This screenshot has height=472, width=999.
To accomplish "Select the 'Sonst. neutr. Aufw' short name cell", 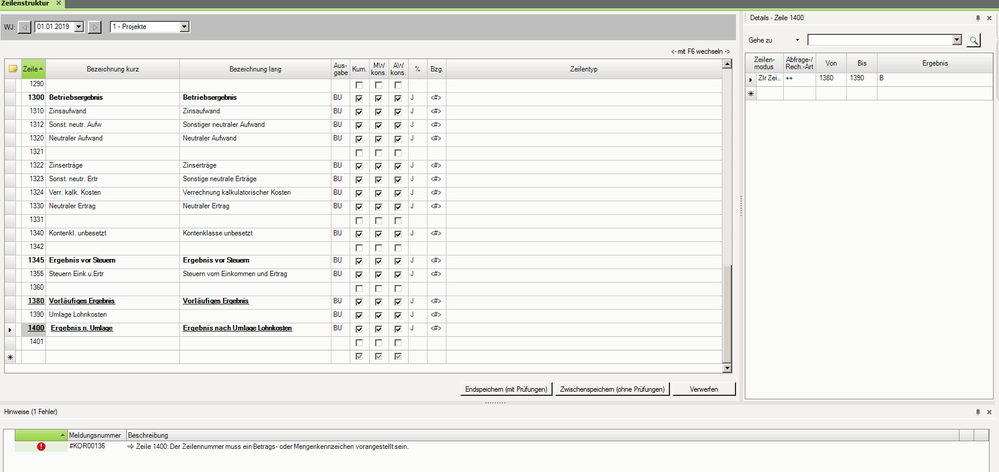I will pos(112,125).
